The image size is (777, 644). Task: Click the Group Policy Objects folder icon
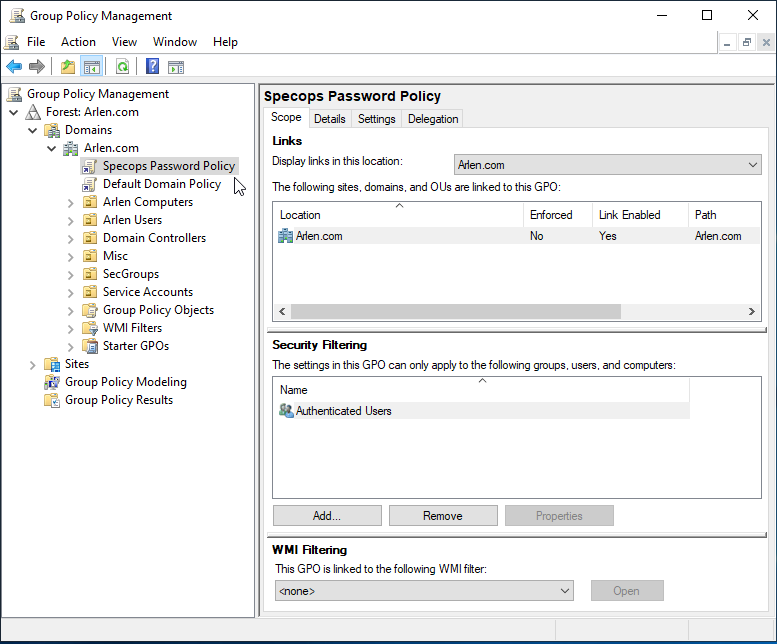point(90,310)
